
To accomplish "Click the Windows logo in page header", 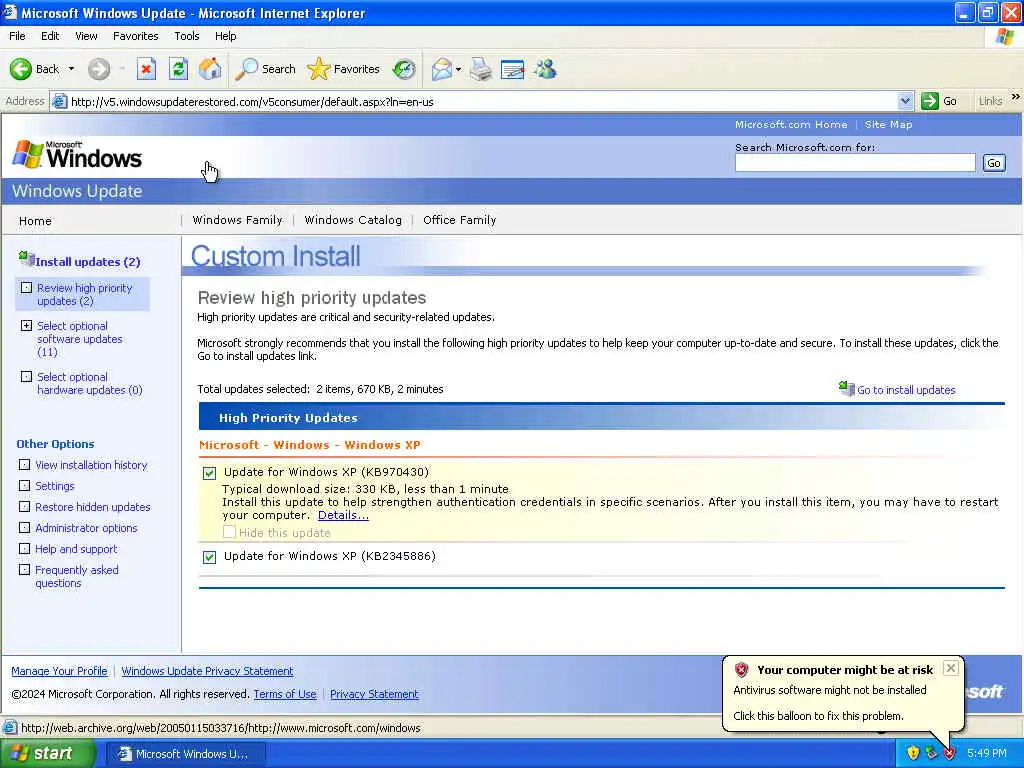I will coord(77,155).
